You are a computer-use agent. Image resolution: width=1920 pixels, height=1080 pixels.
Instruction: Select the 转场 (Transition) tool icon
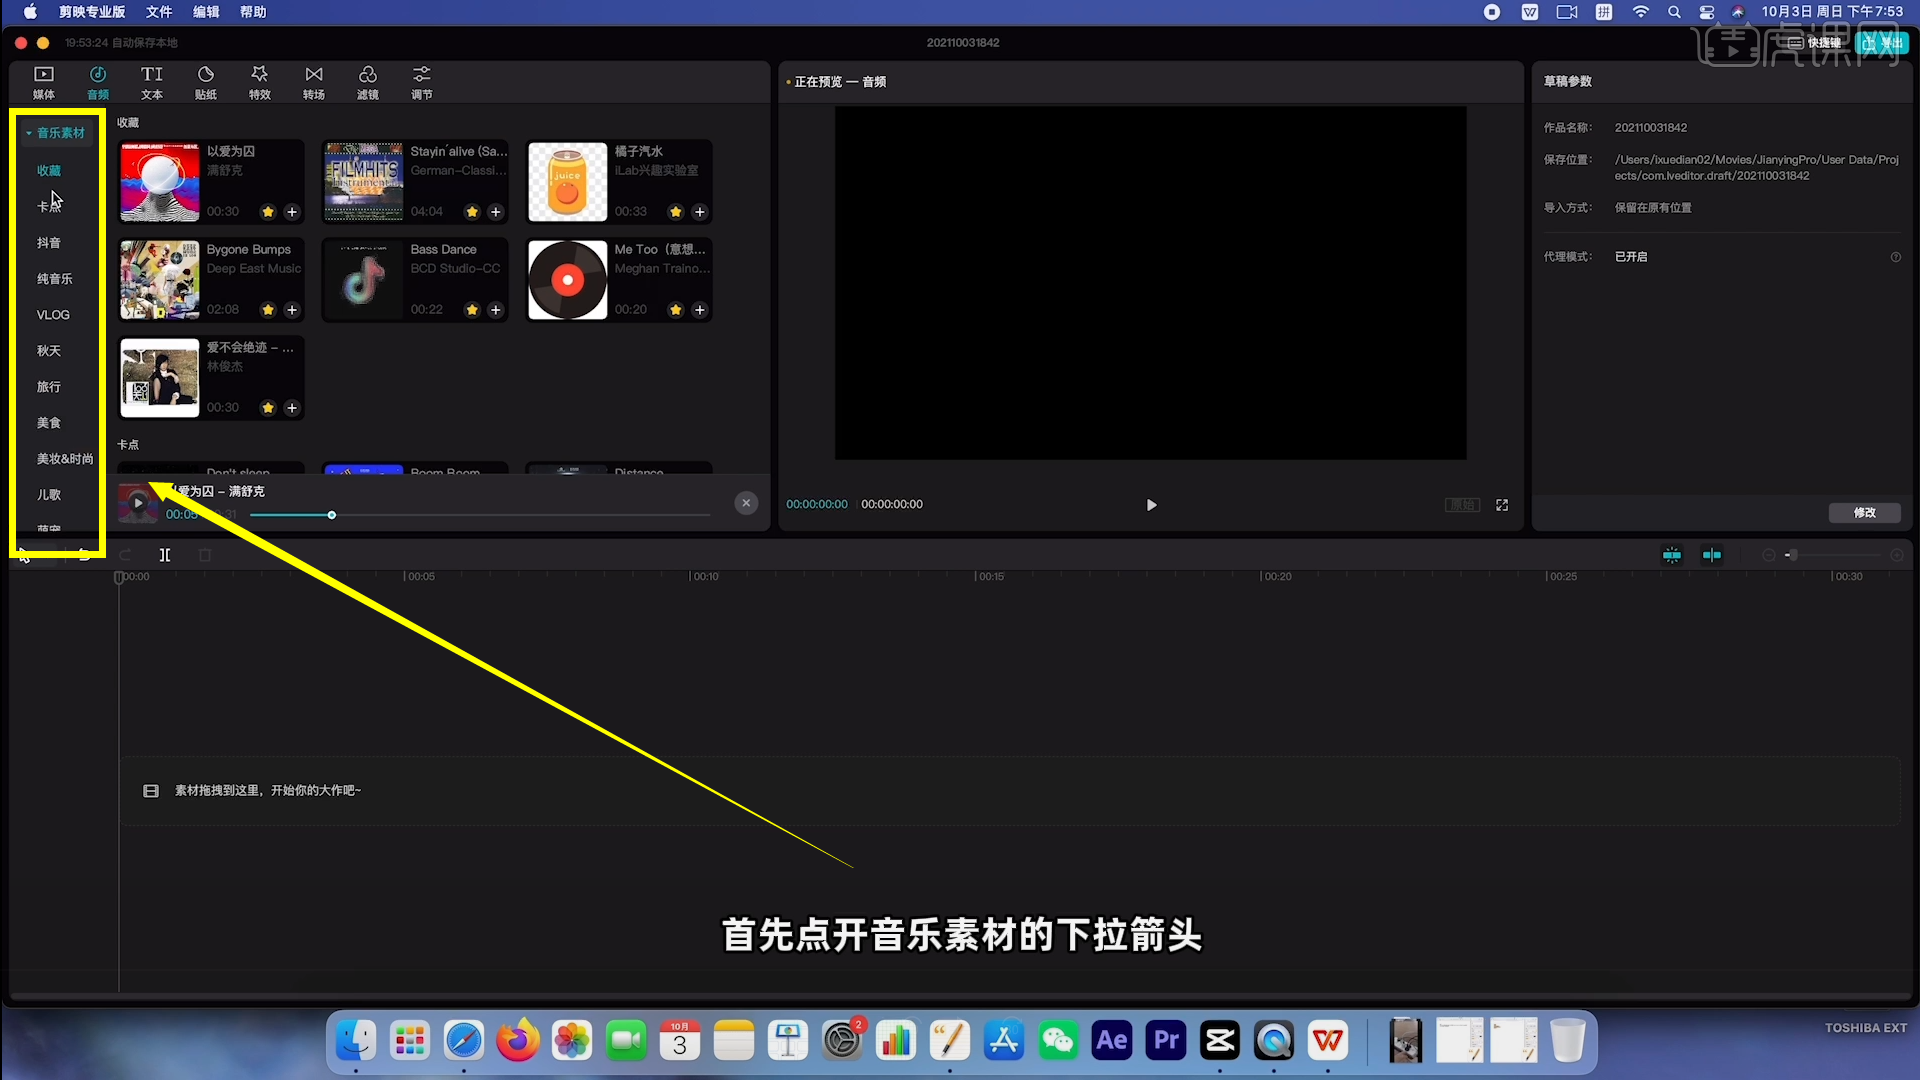click(x=313, y=82)
